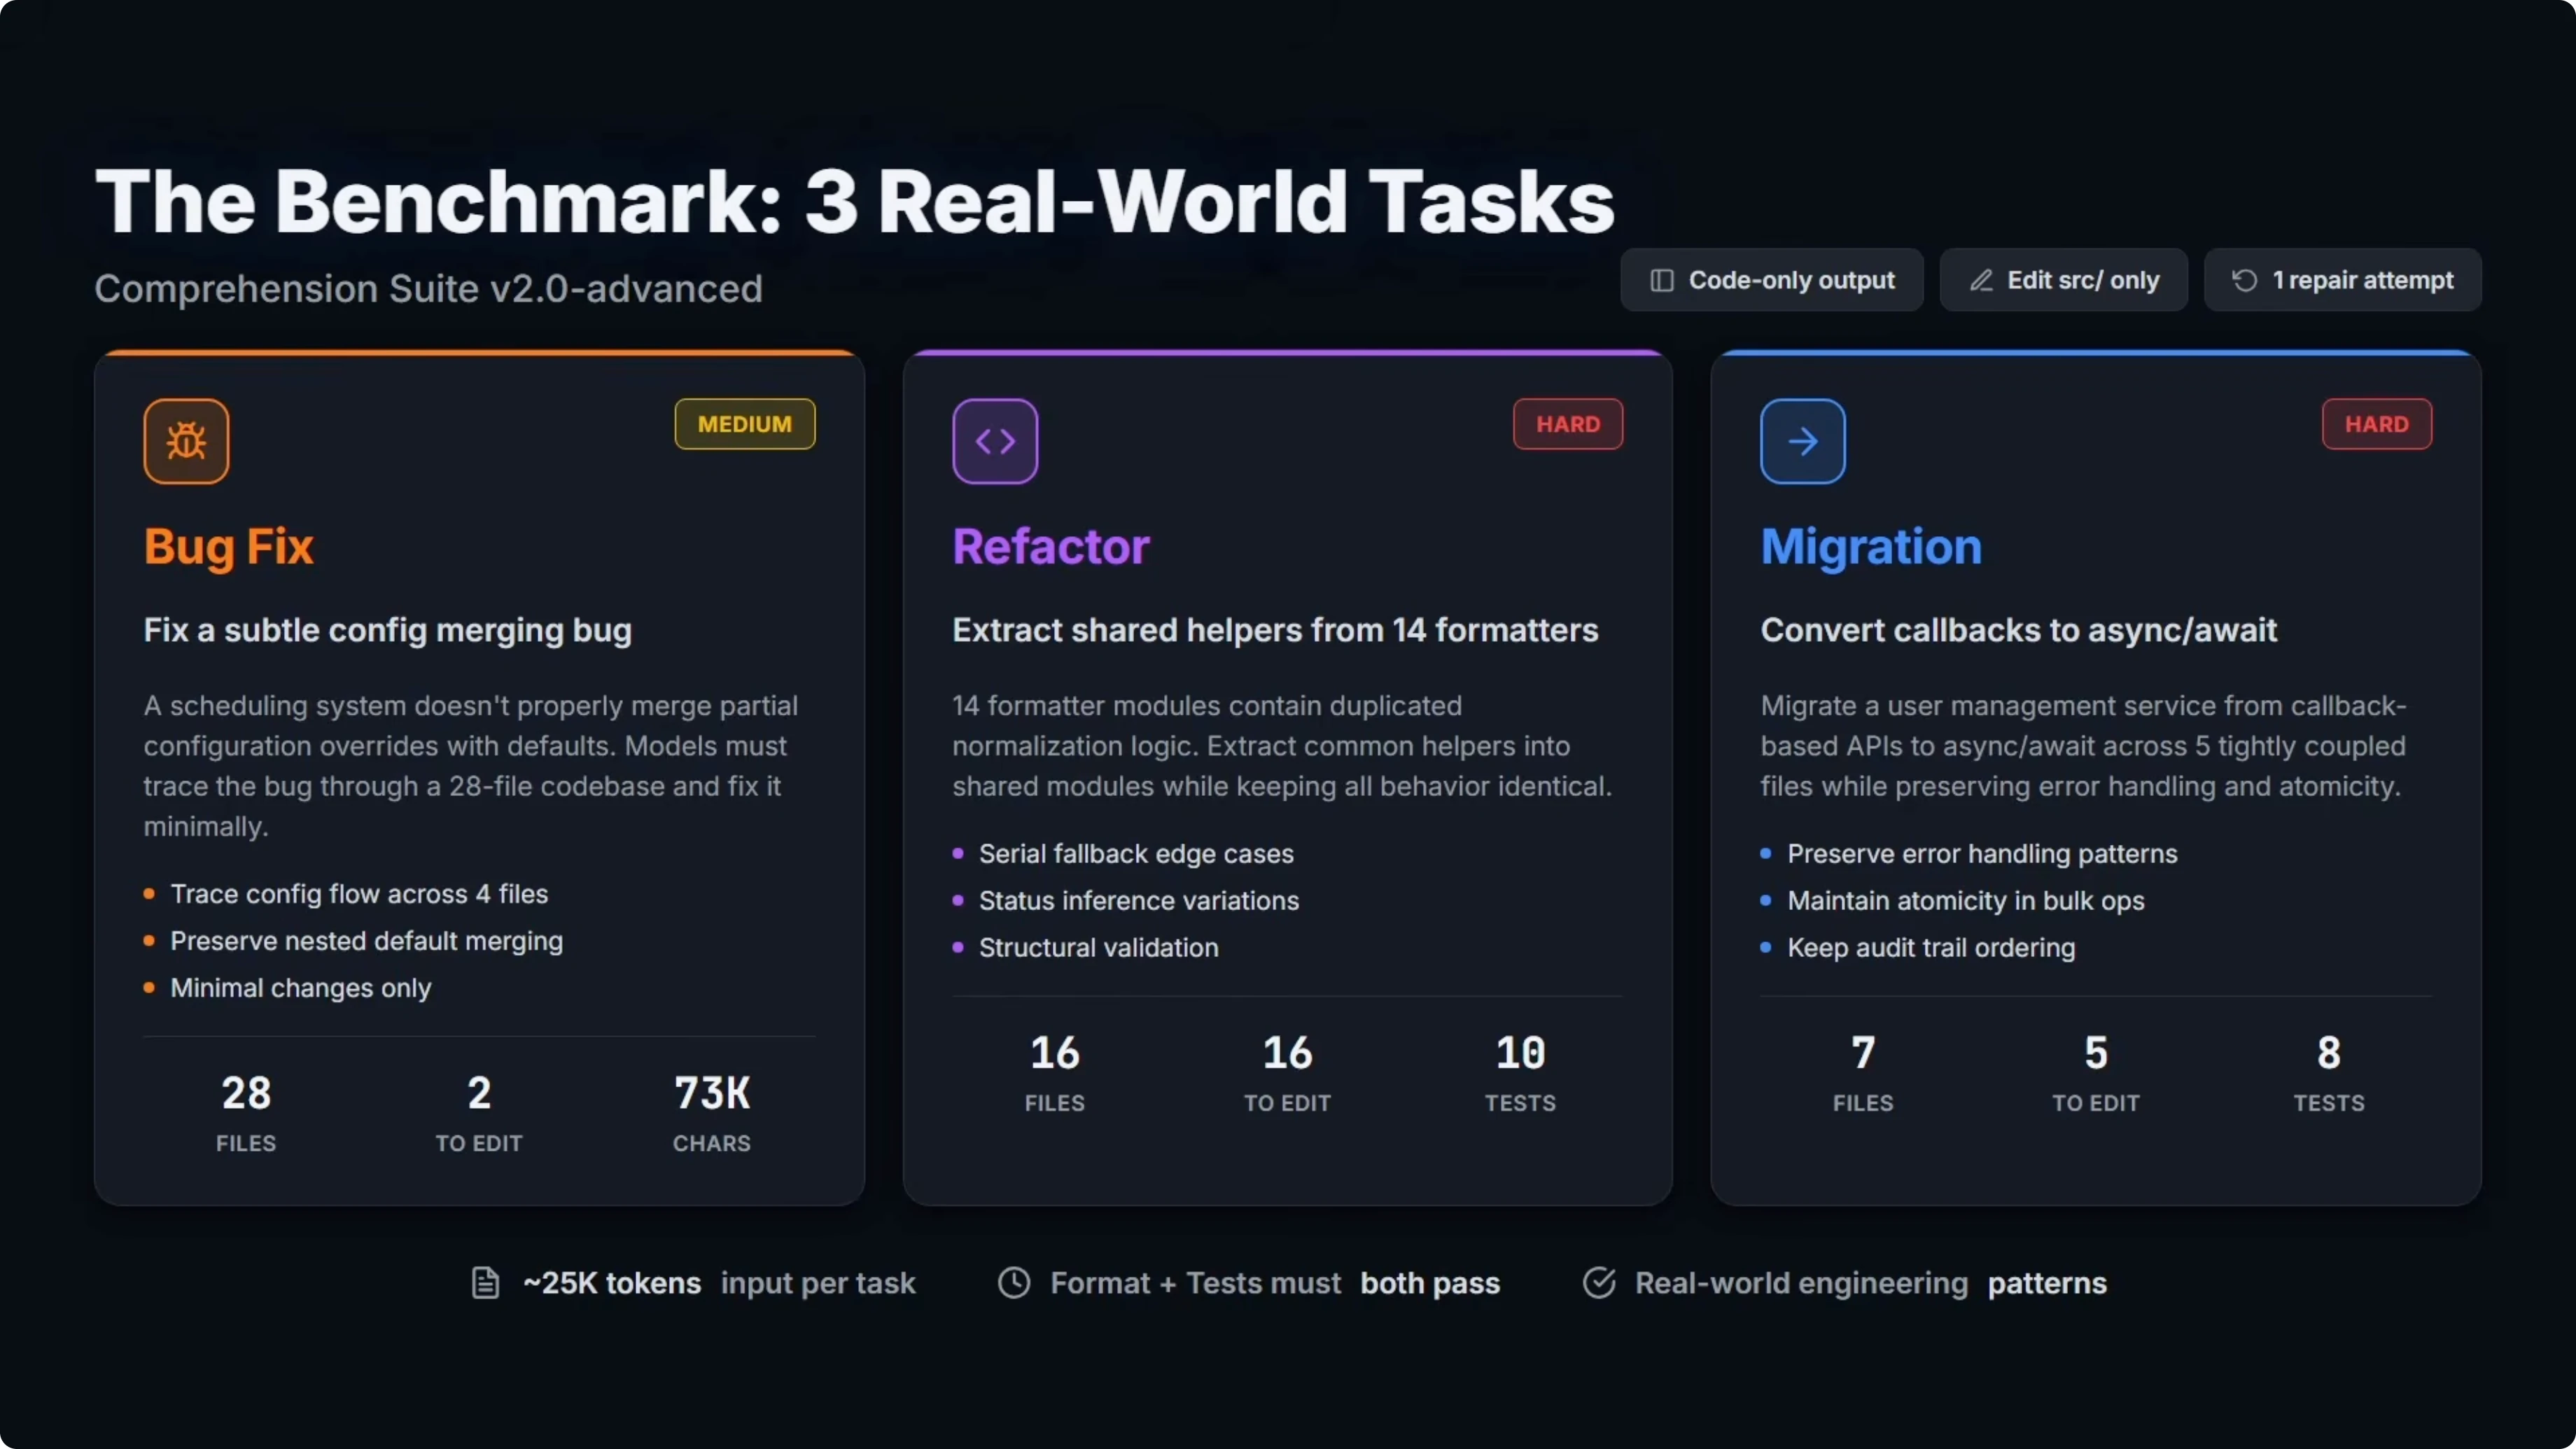Click the orange bug icon on Bug Fix card
This screenshot has height=1449, width=2576.
click(186, 441)
